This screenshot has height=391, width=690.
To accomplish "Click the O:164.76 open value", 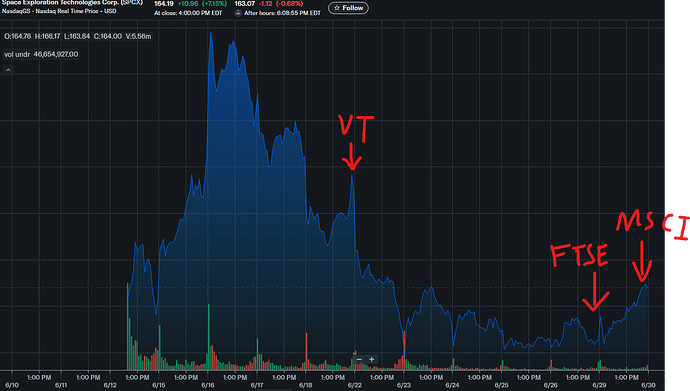I will pyautogui.click(x=18, y=37).
